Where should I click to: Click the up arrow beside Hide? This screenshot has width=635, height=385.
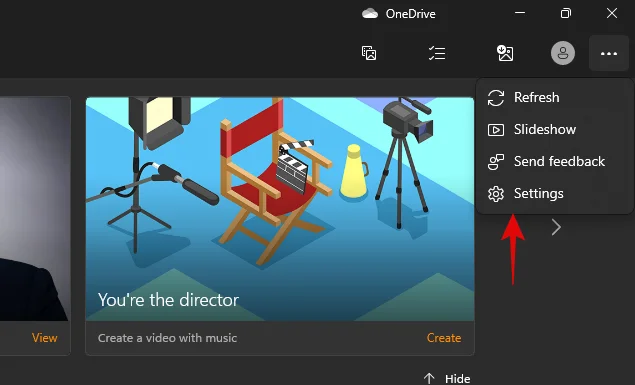429,379
